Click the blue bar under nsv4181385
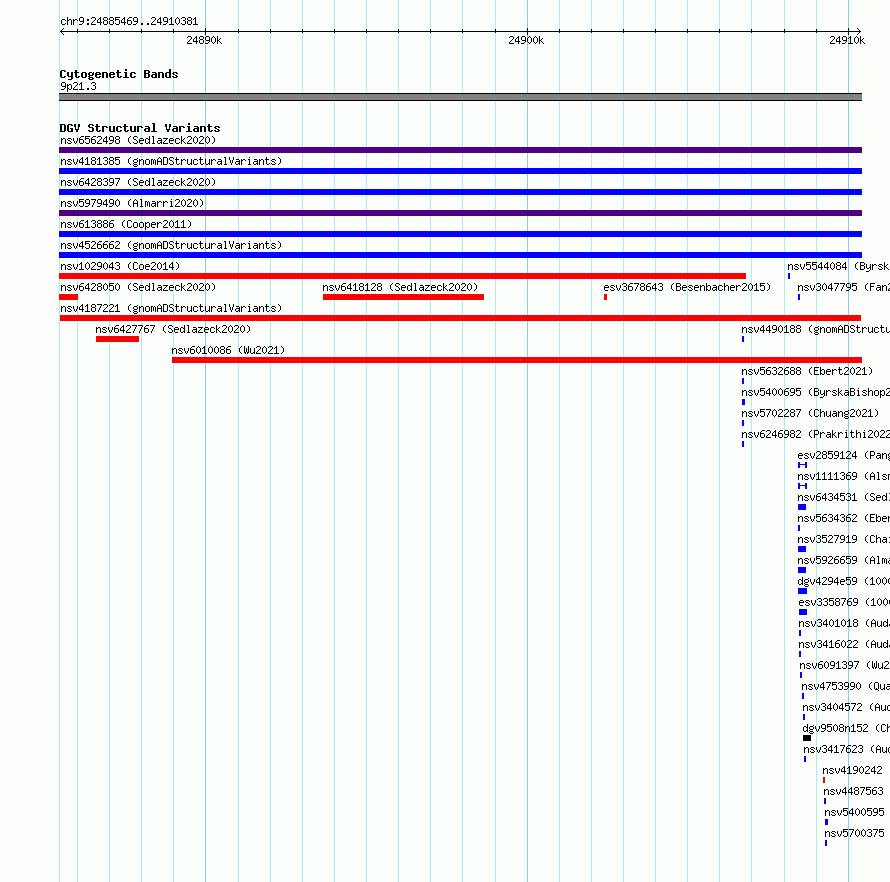This screenshot has width=890, height=882. (x=460, y=171)
